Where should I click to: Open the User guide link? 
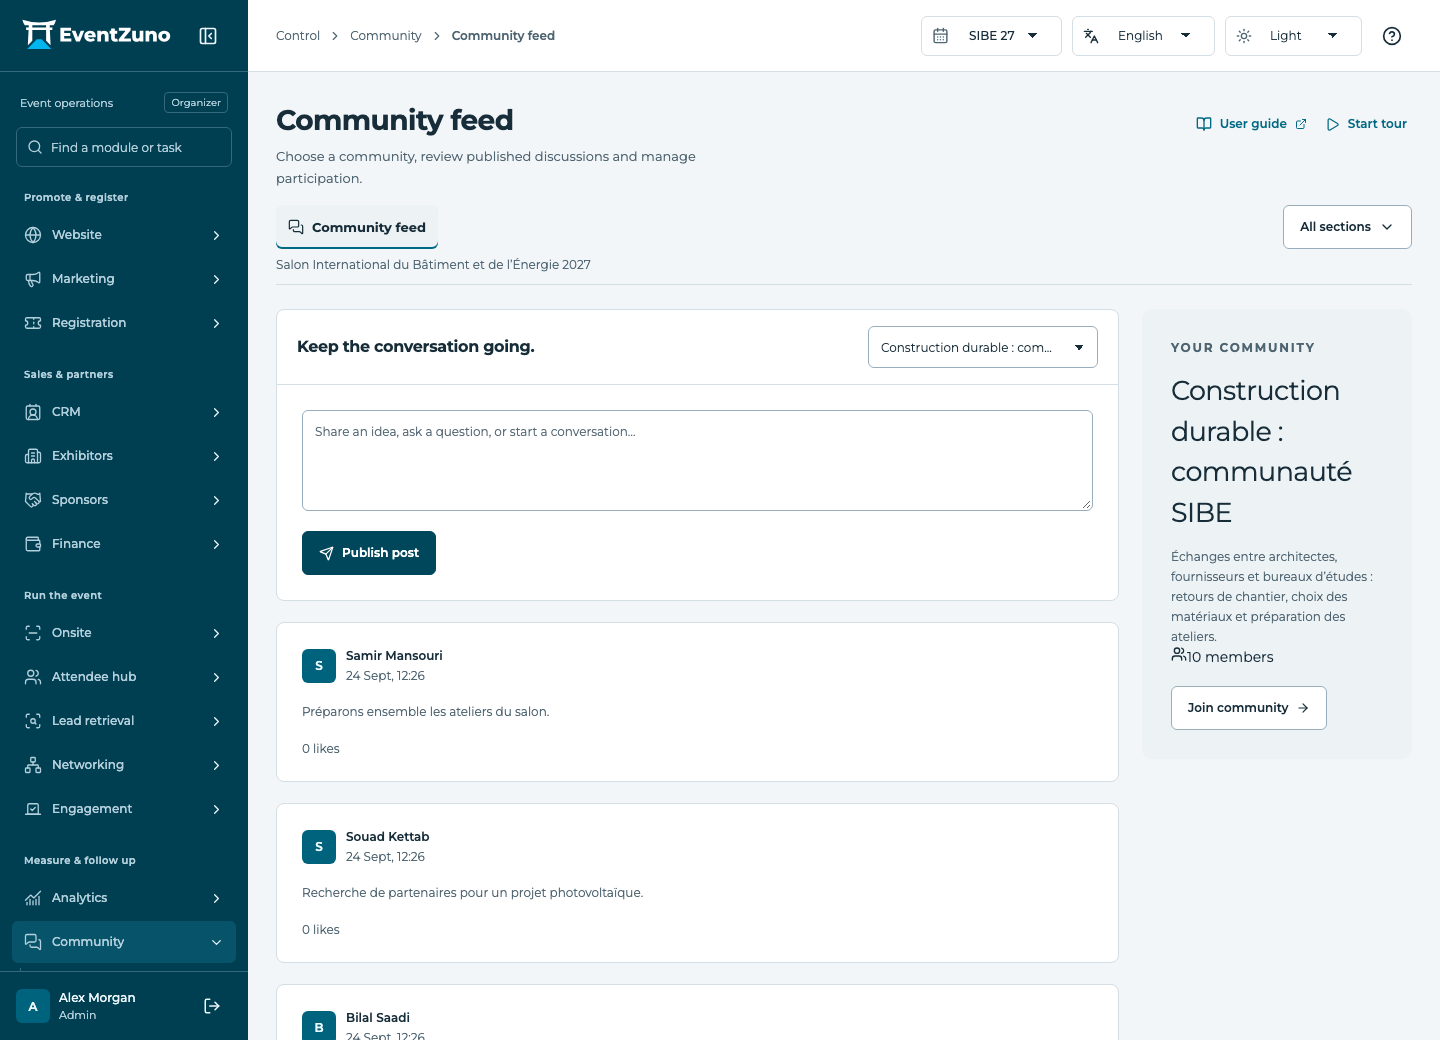tap(1251, 124)
